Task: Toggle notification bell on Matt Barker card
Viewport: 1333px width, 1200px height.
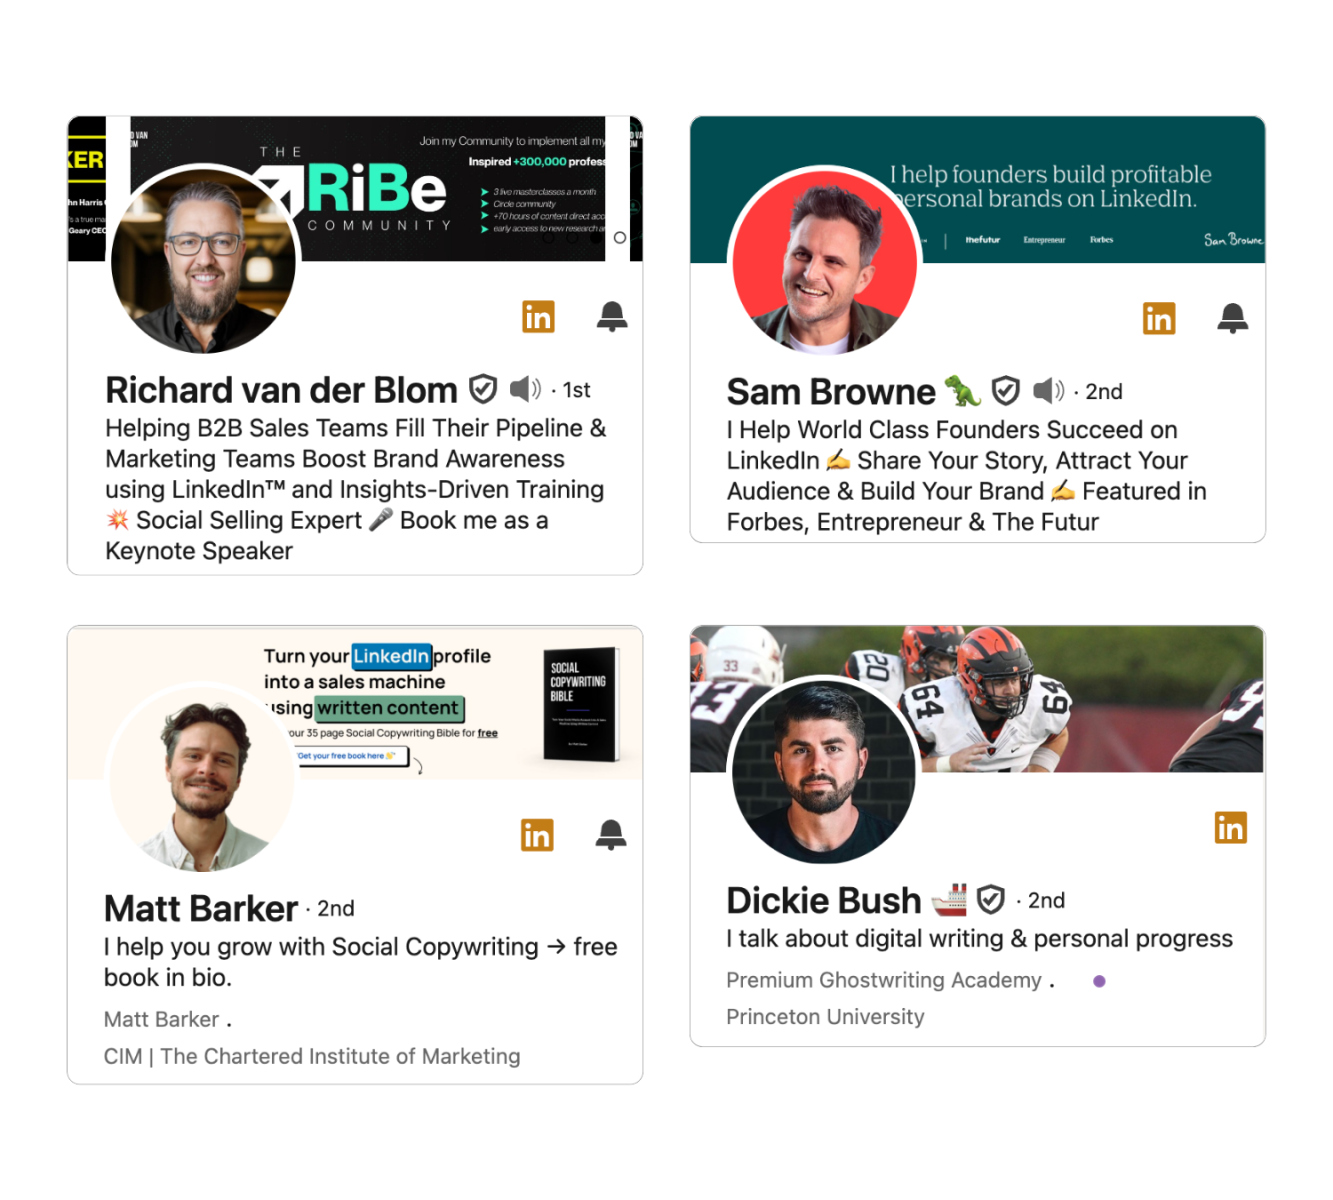Action: click(611, 834)
